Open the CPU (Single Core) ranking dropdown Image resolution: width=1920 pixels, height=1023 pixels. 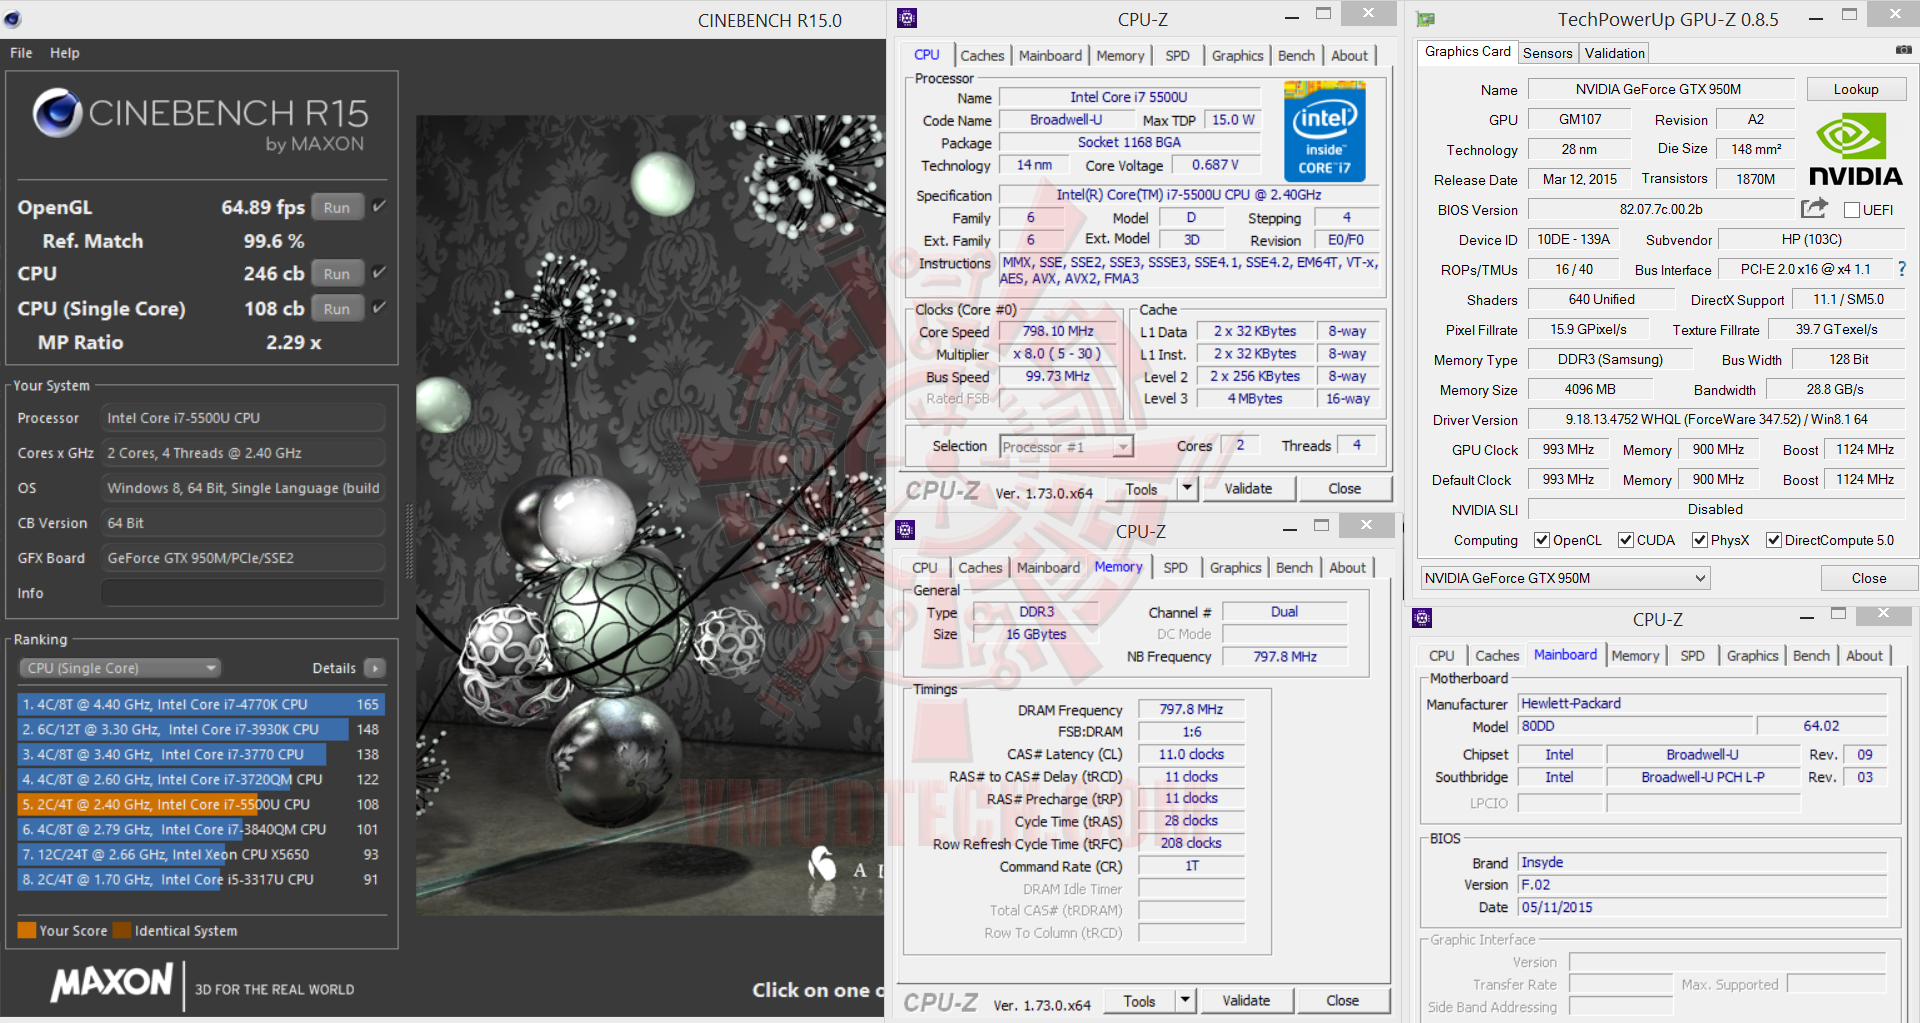pos(120,668)
